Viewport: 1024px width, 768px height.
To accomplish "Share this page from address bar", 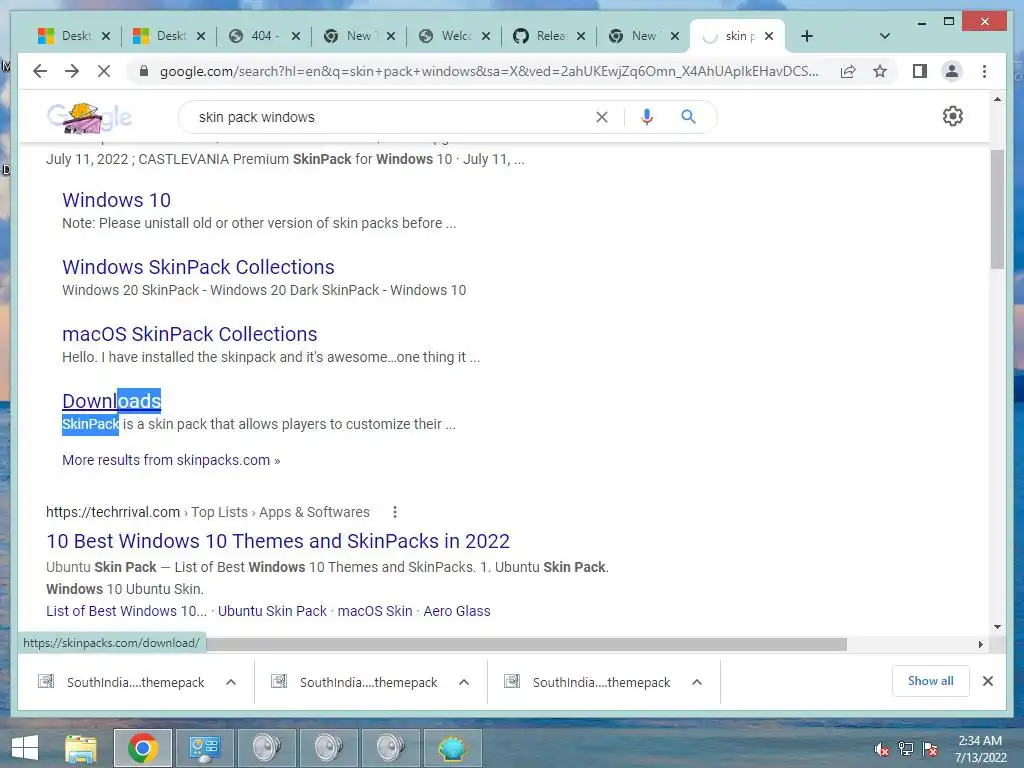I will point(848,71).
